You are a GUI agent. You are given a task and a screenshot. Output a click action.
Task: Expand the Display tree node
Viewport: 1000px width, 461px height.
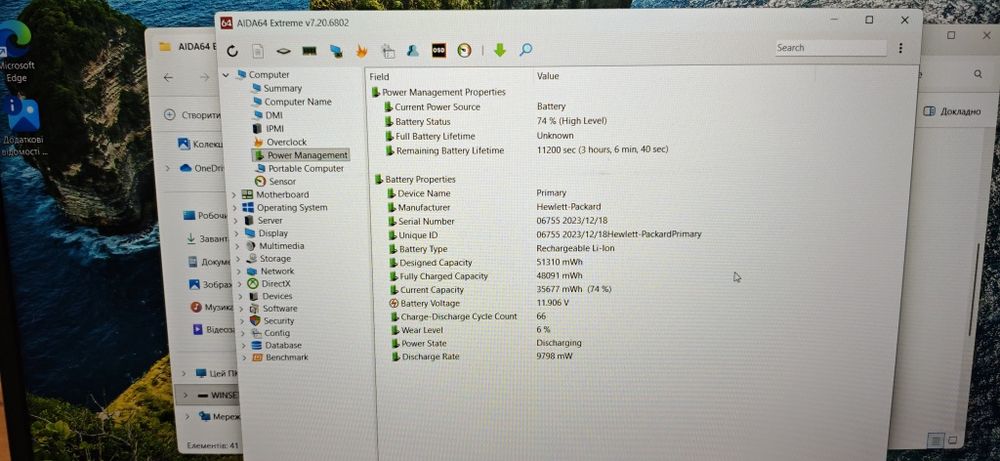[x=237, y=233]
